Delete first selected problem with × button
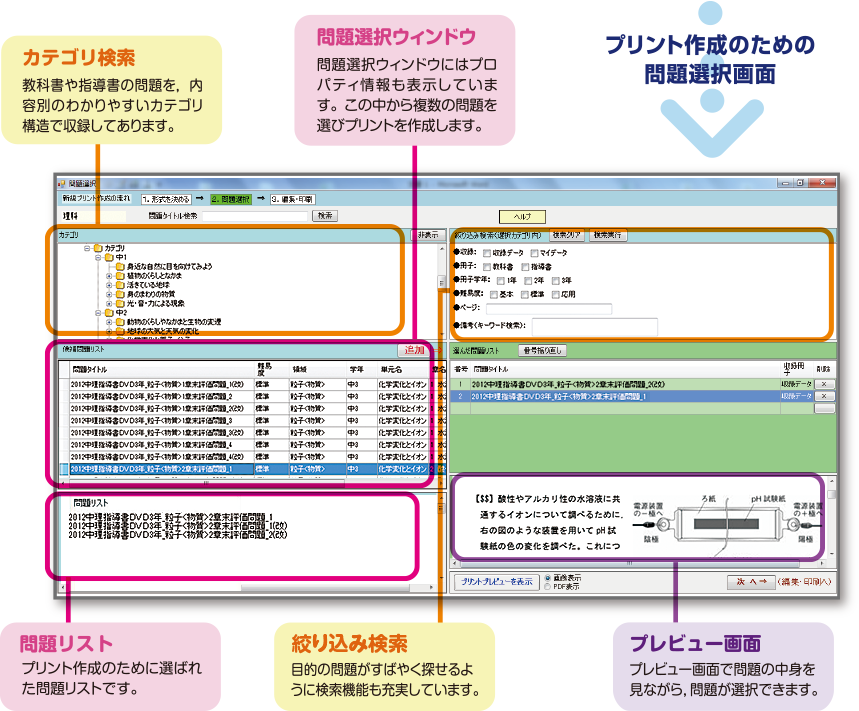Screen dimensions: 859x711 coord(824,384)
